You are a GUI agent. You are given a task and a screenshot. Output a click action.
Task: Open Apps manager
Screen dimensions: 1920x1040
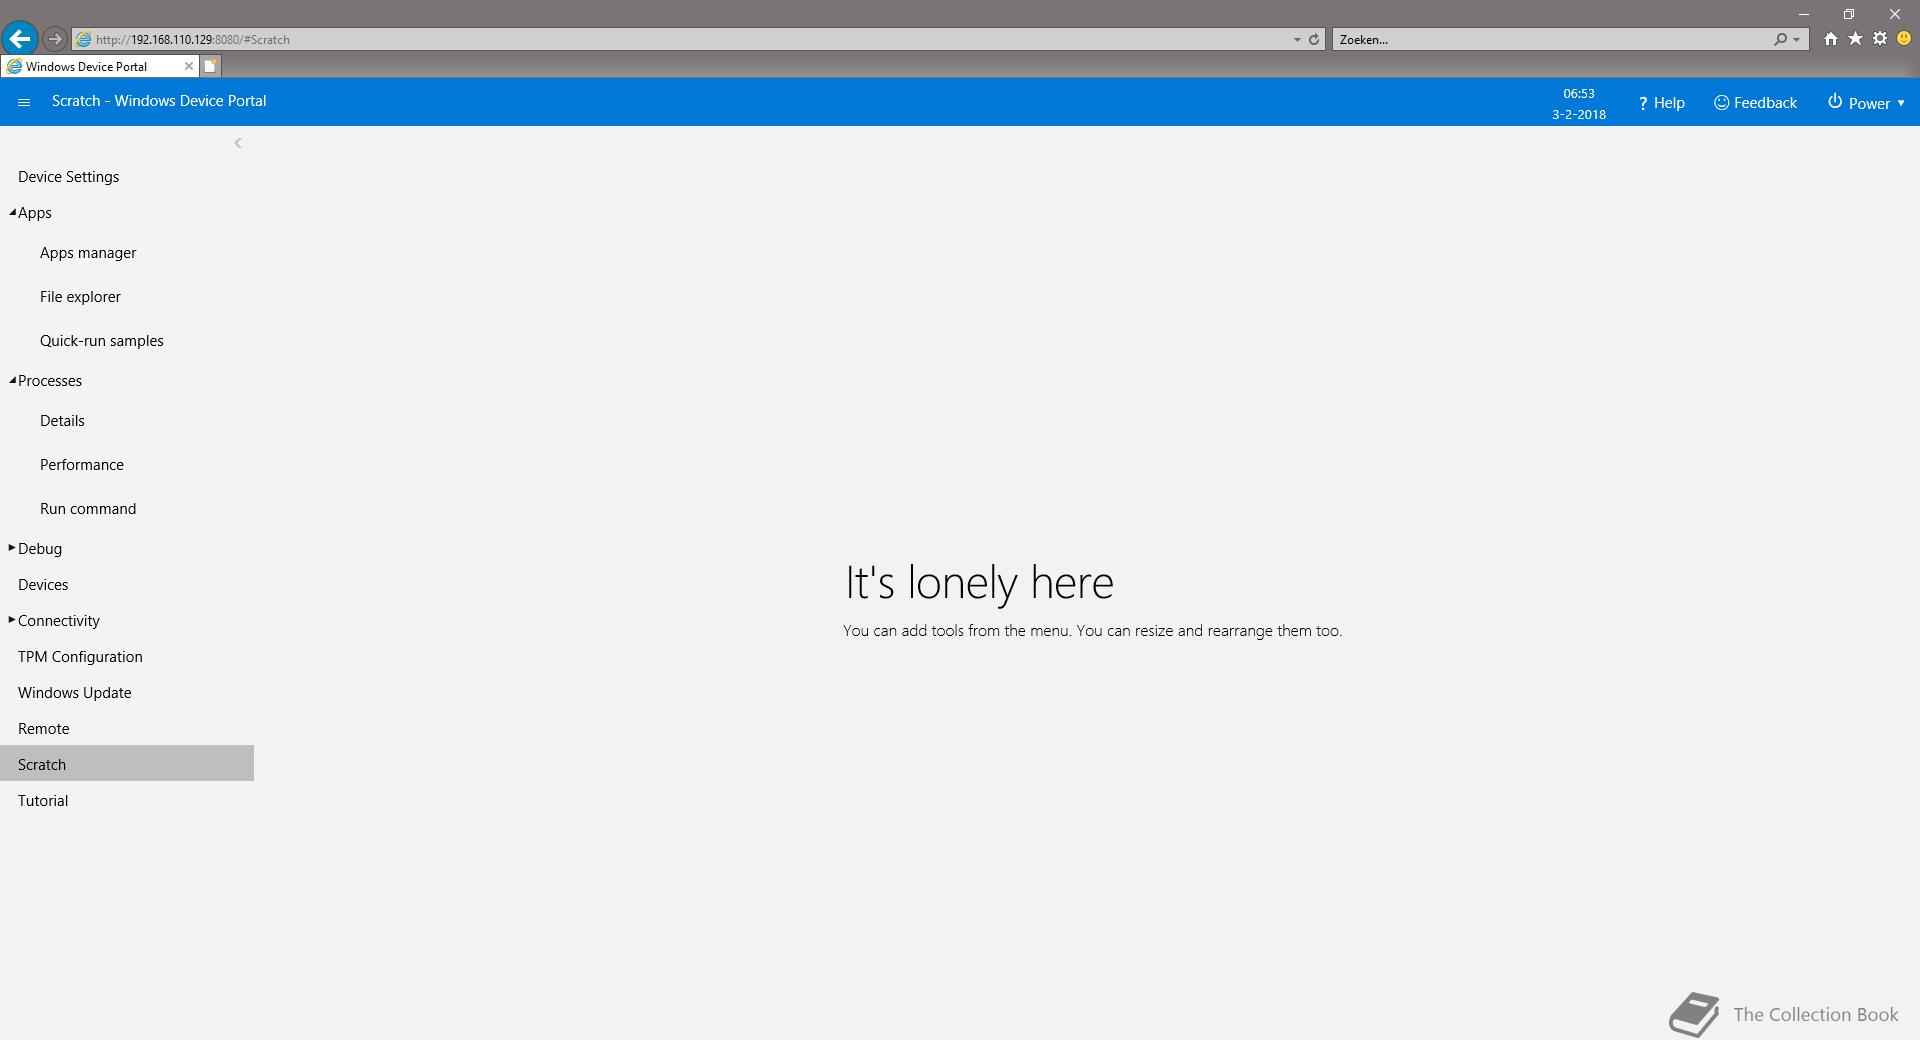88,253
